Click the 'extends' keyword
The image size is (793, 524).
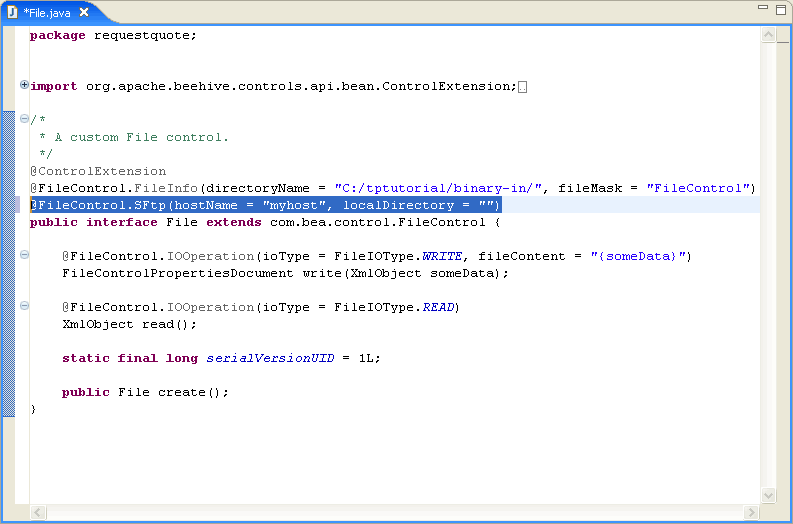point(234,223)
